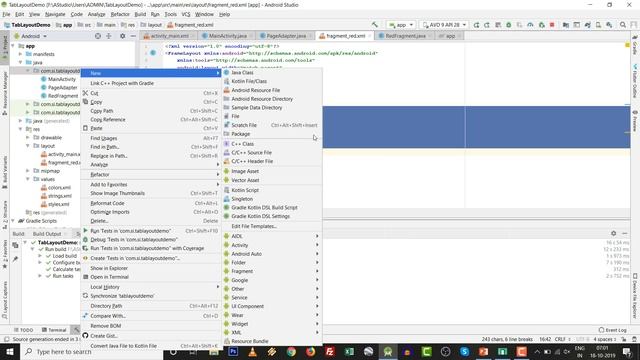640x360 pixels.
Task: Open the AVD device selector dropdown
Action: 444,25
